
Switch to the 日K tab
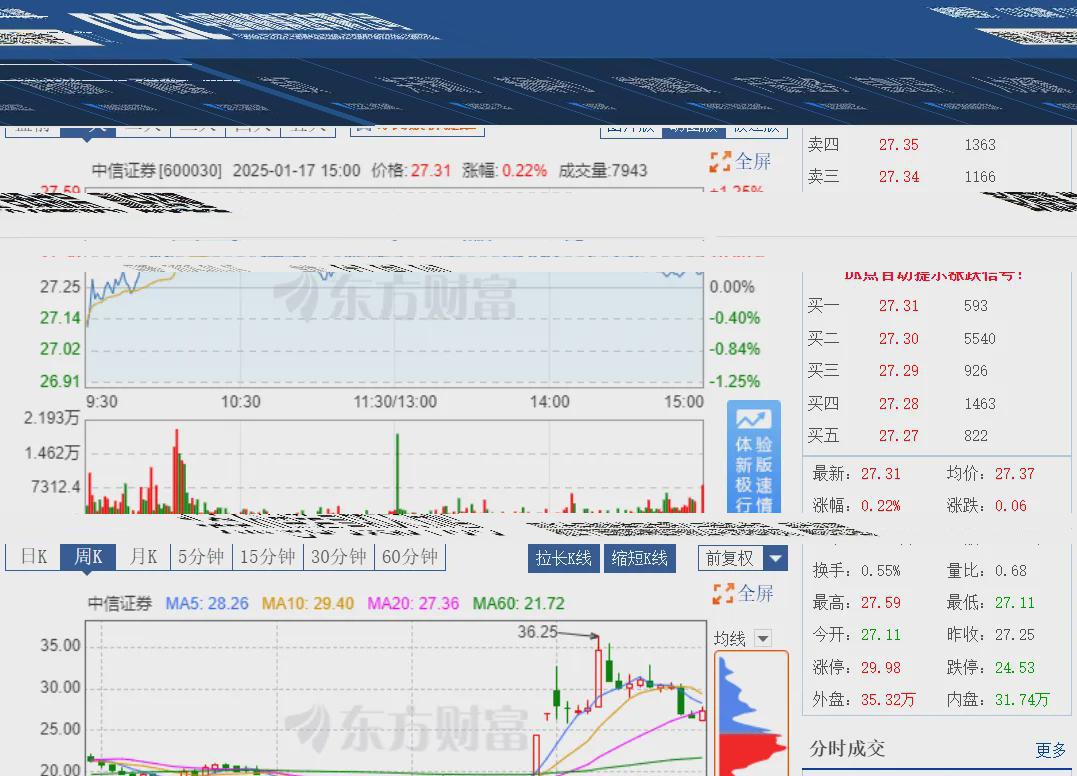34,557
